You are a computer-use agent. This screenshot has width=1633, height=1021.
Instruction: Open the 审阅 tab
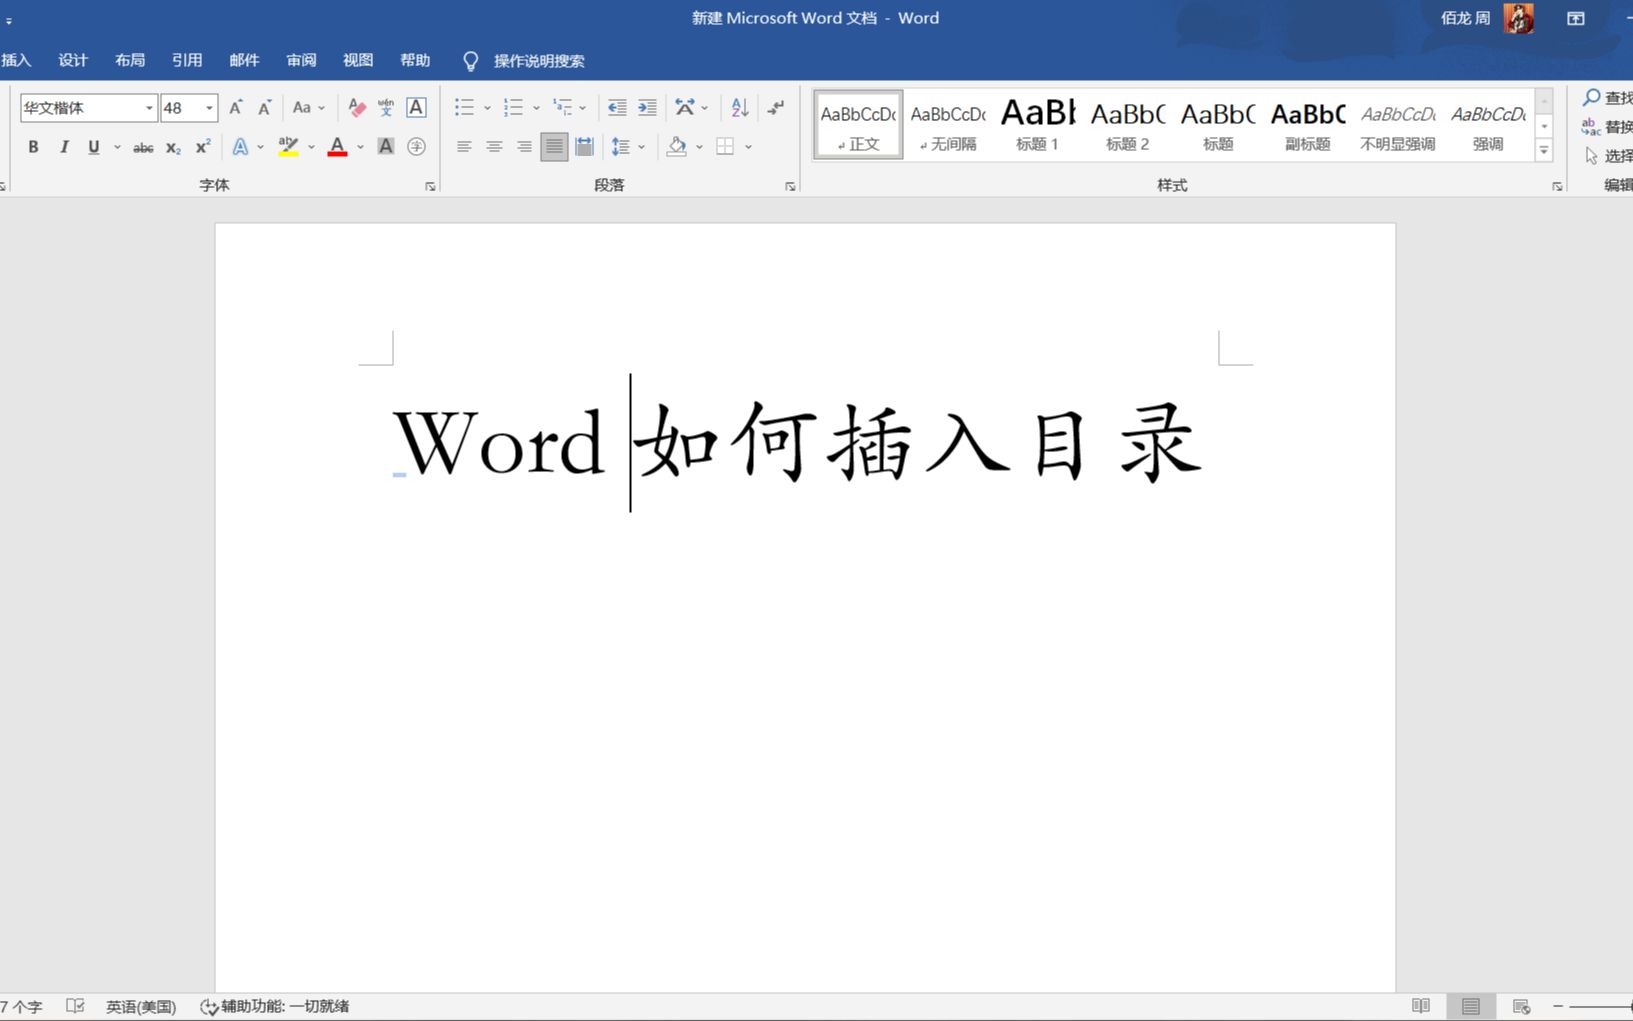tap(301, 60)
